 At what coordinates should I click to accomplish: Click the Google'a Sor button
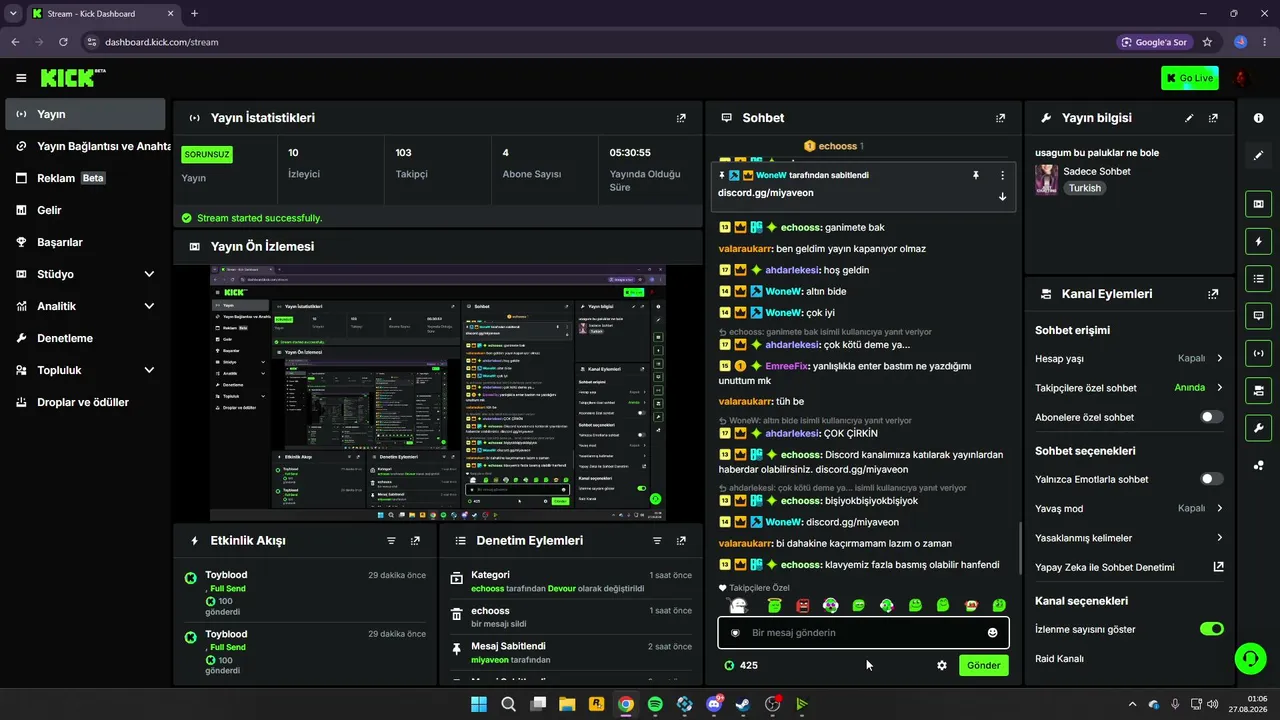click(x=1155, y=42)
